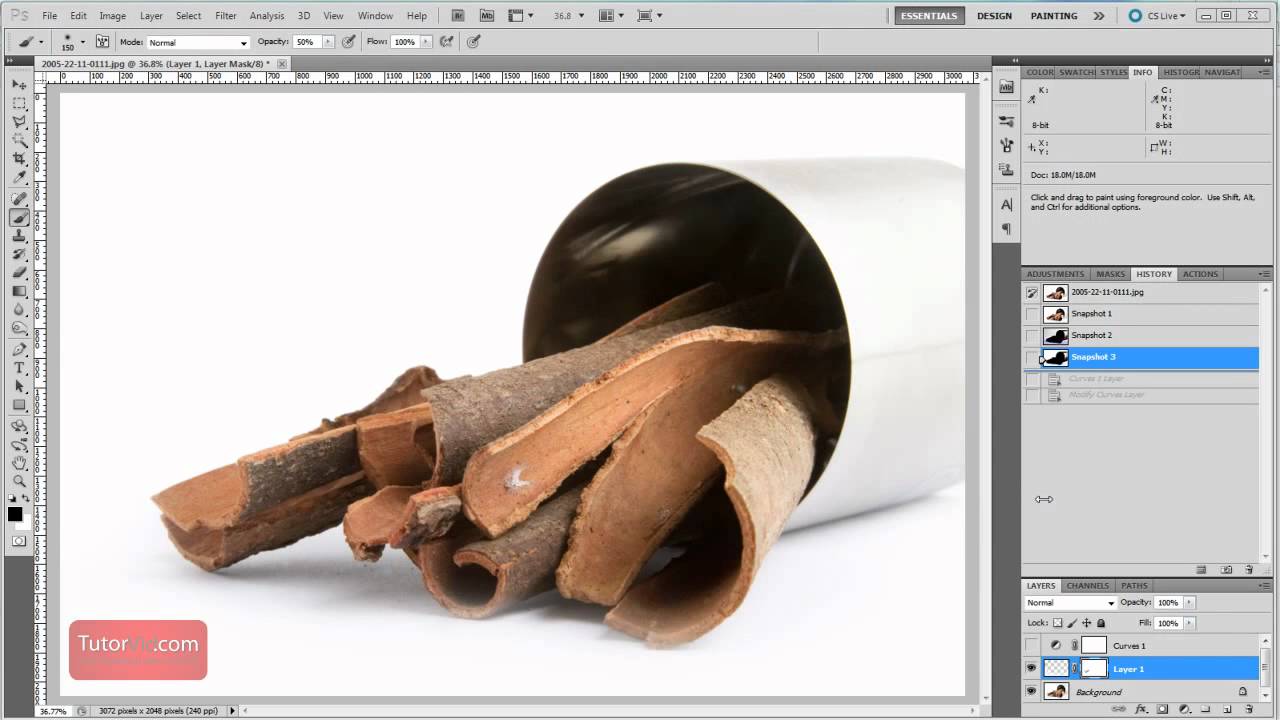Open Flow slider arrow
This screenshot has height=720, width=1280.
(427, 42)
